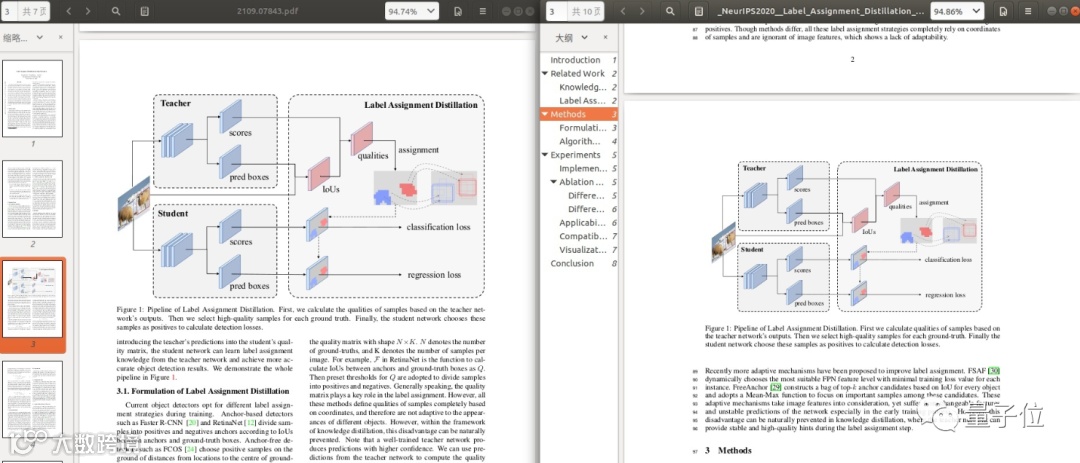The height and width of the screenshot is (463, 1080).
Task: Jump to Algorith... outline entry
Action: click(x=579, y=141)
